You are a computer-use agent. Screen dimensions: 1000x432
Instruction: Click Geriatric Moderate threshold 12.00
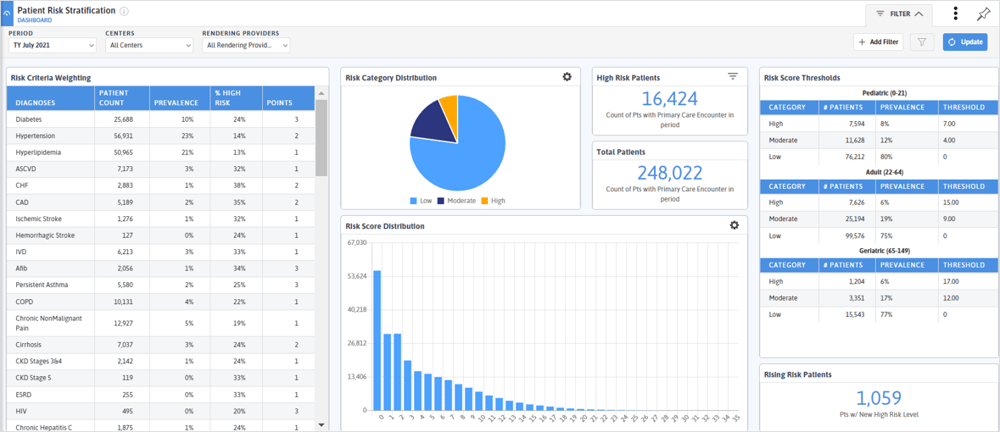pos(952,298)
